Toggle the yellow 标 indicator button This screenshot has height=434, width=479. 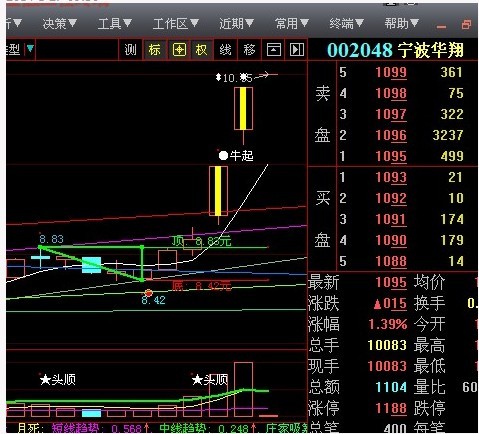155,50
